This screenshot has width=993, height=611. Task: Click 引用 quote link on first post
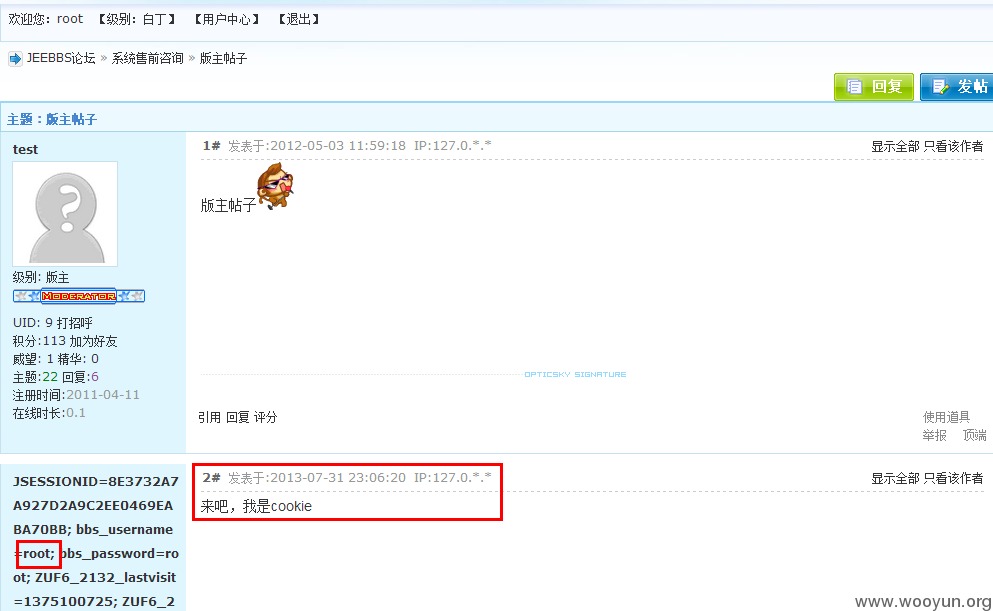(210, 417)
